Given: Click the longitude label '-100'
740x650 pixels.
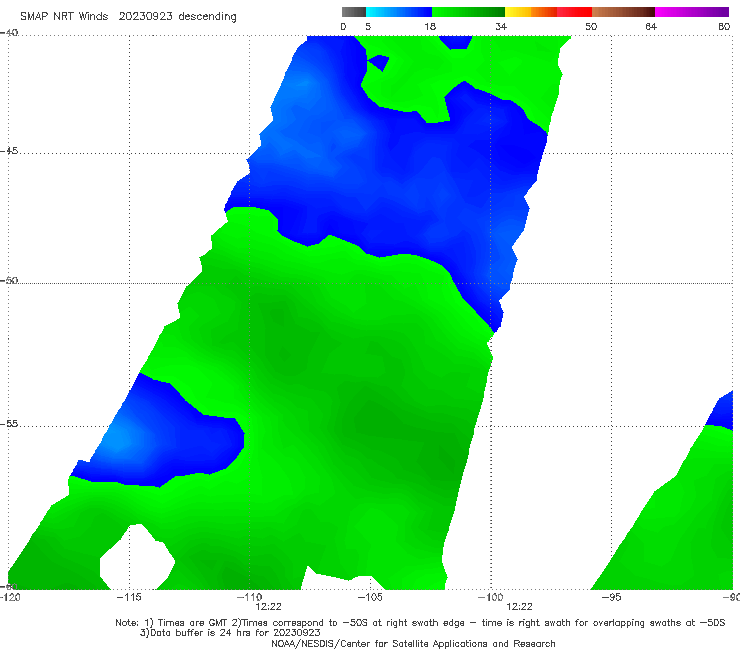Looking at the screenshot, I should (490, 597).
